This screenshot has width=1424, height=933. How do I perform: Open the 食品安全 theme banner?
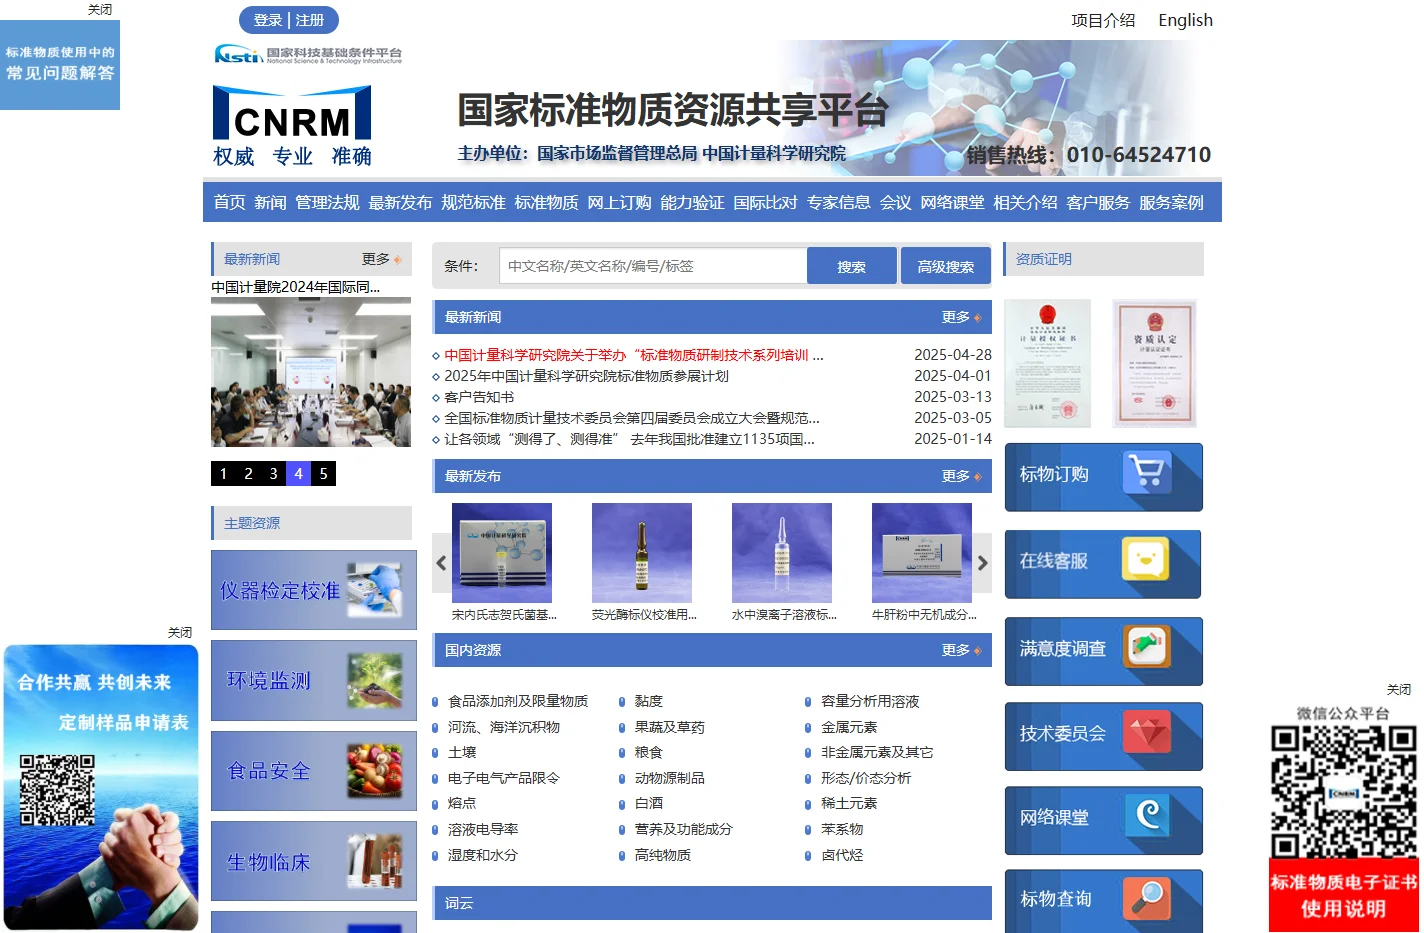(314, 771)
